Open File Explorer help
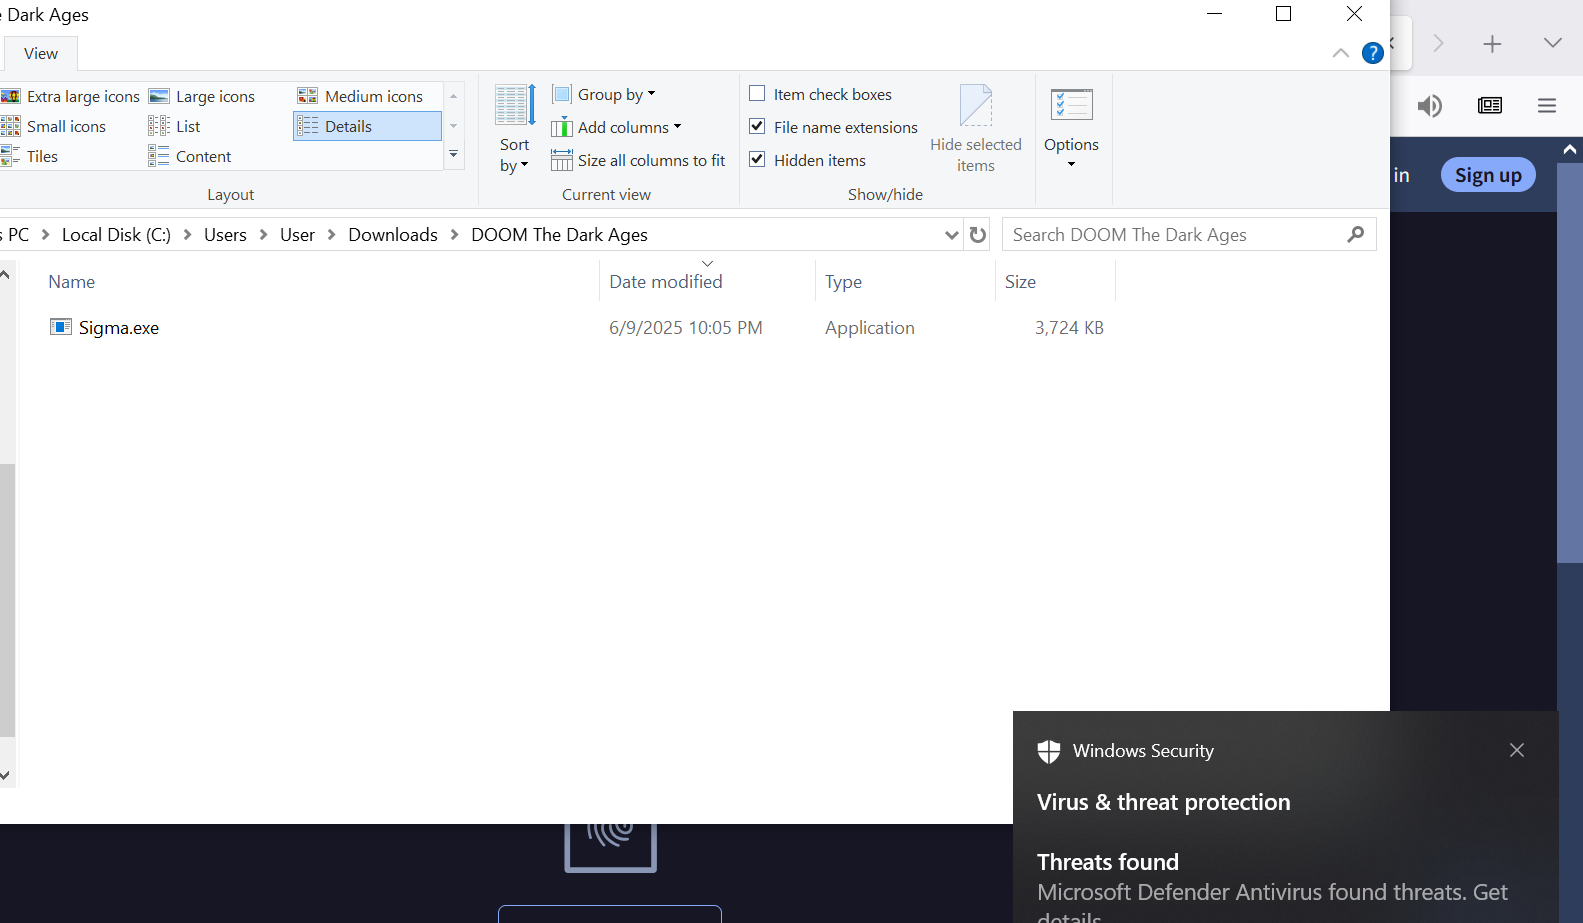 click(1373, 53)
